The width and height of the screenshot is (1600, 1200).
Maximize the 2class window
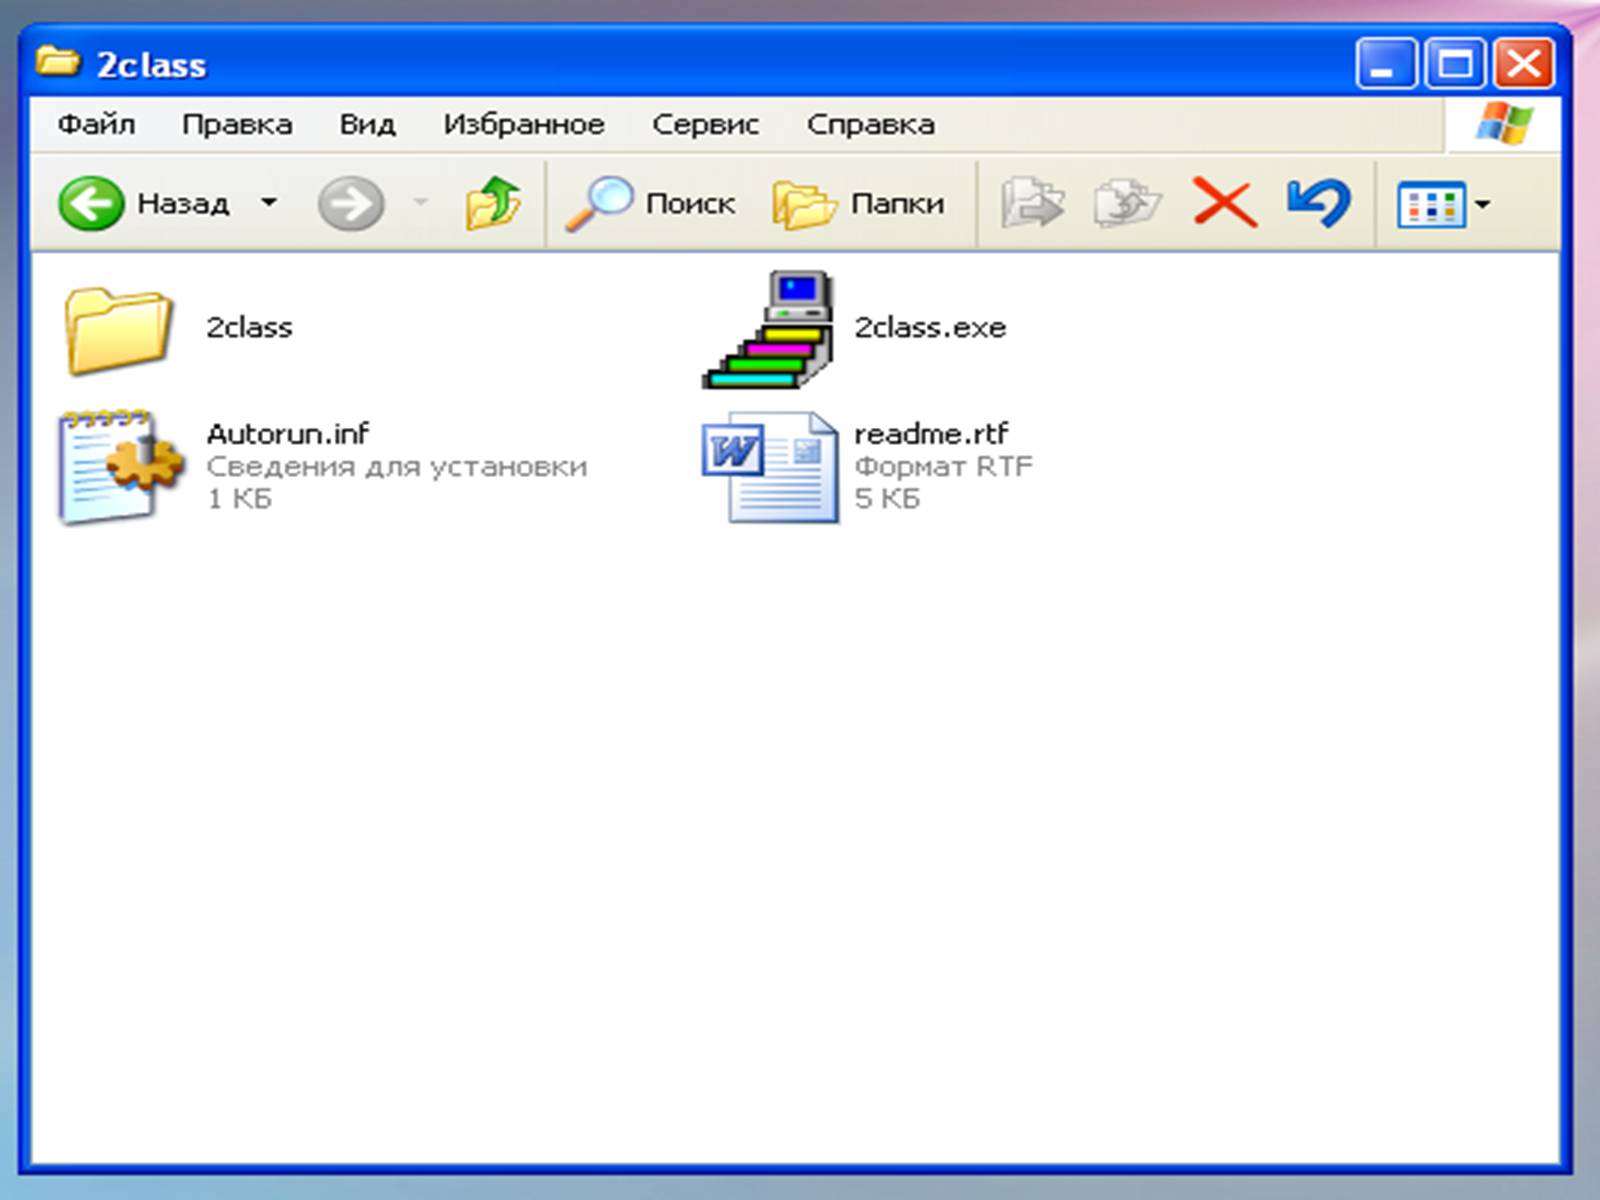click(1455, 65)
